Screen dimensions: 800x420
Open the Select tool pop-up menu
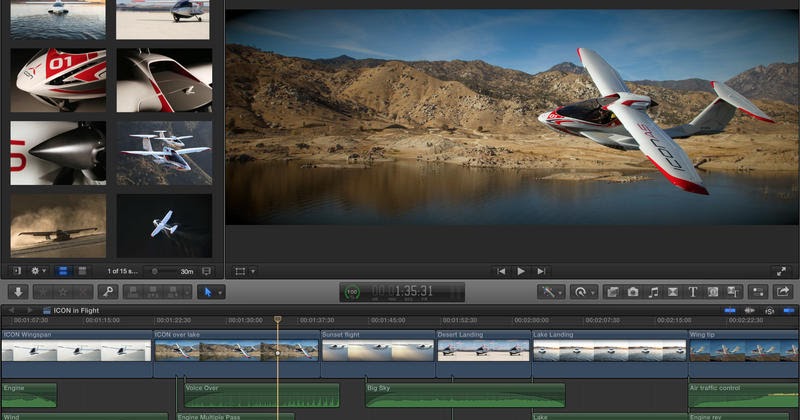211,292
